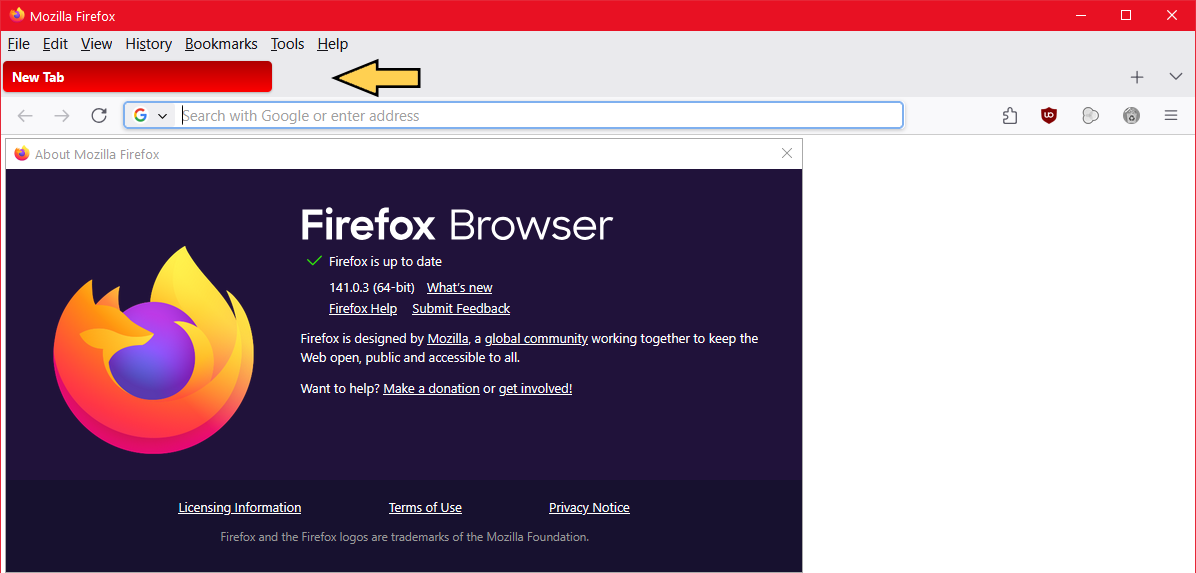This screenshot has width=1196, height=573.
Task: Open a new tab with plus button
Action: coord(1137,77)
